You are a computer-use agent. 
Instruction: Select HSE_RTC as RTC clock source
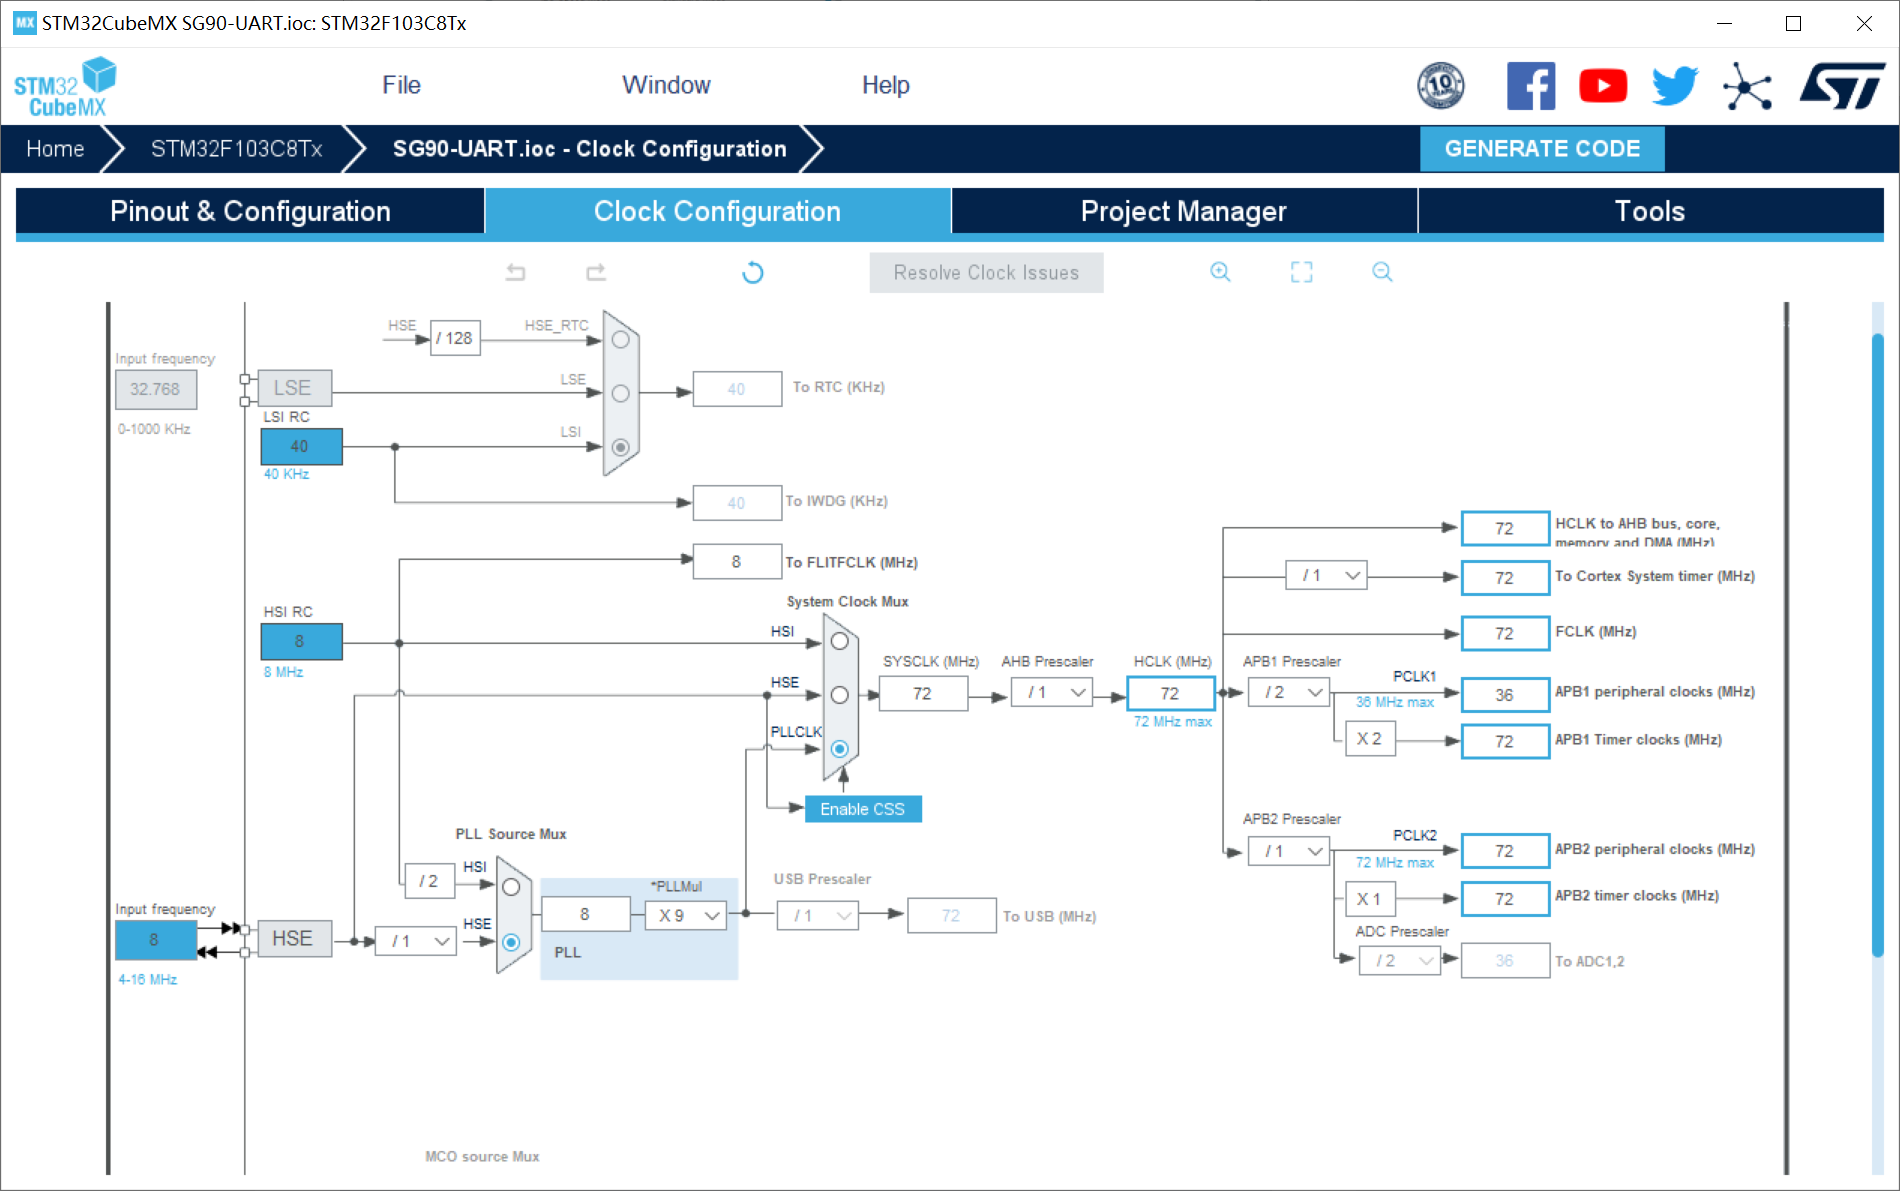tap(620, 340)
